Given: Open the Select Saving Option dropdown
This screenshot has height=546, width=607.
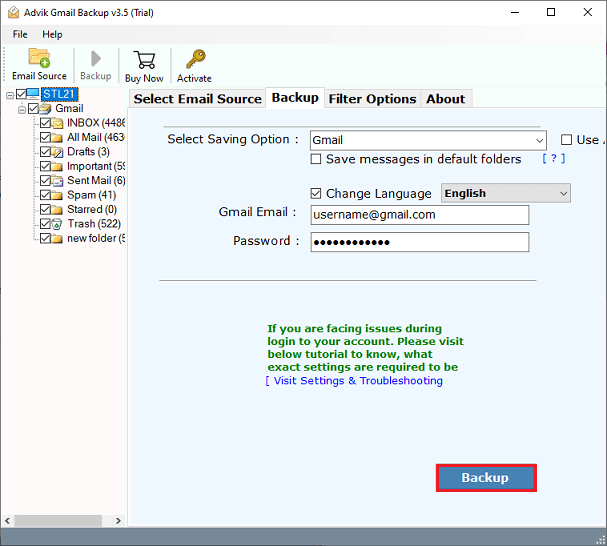Looking at the screenshot, I should click(428, 140).
